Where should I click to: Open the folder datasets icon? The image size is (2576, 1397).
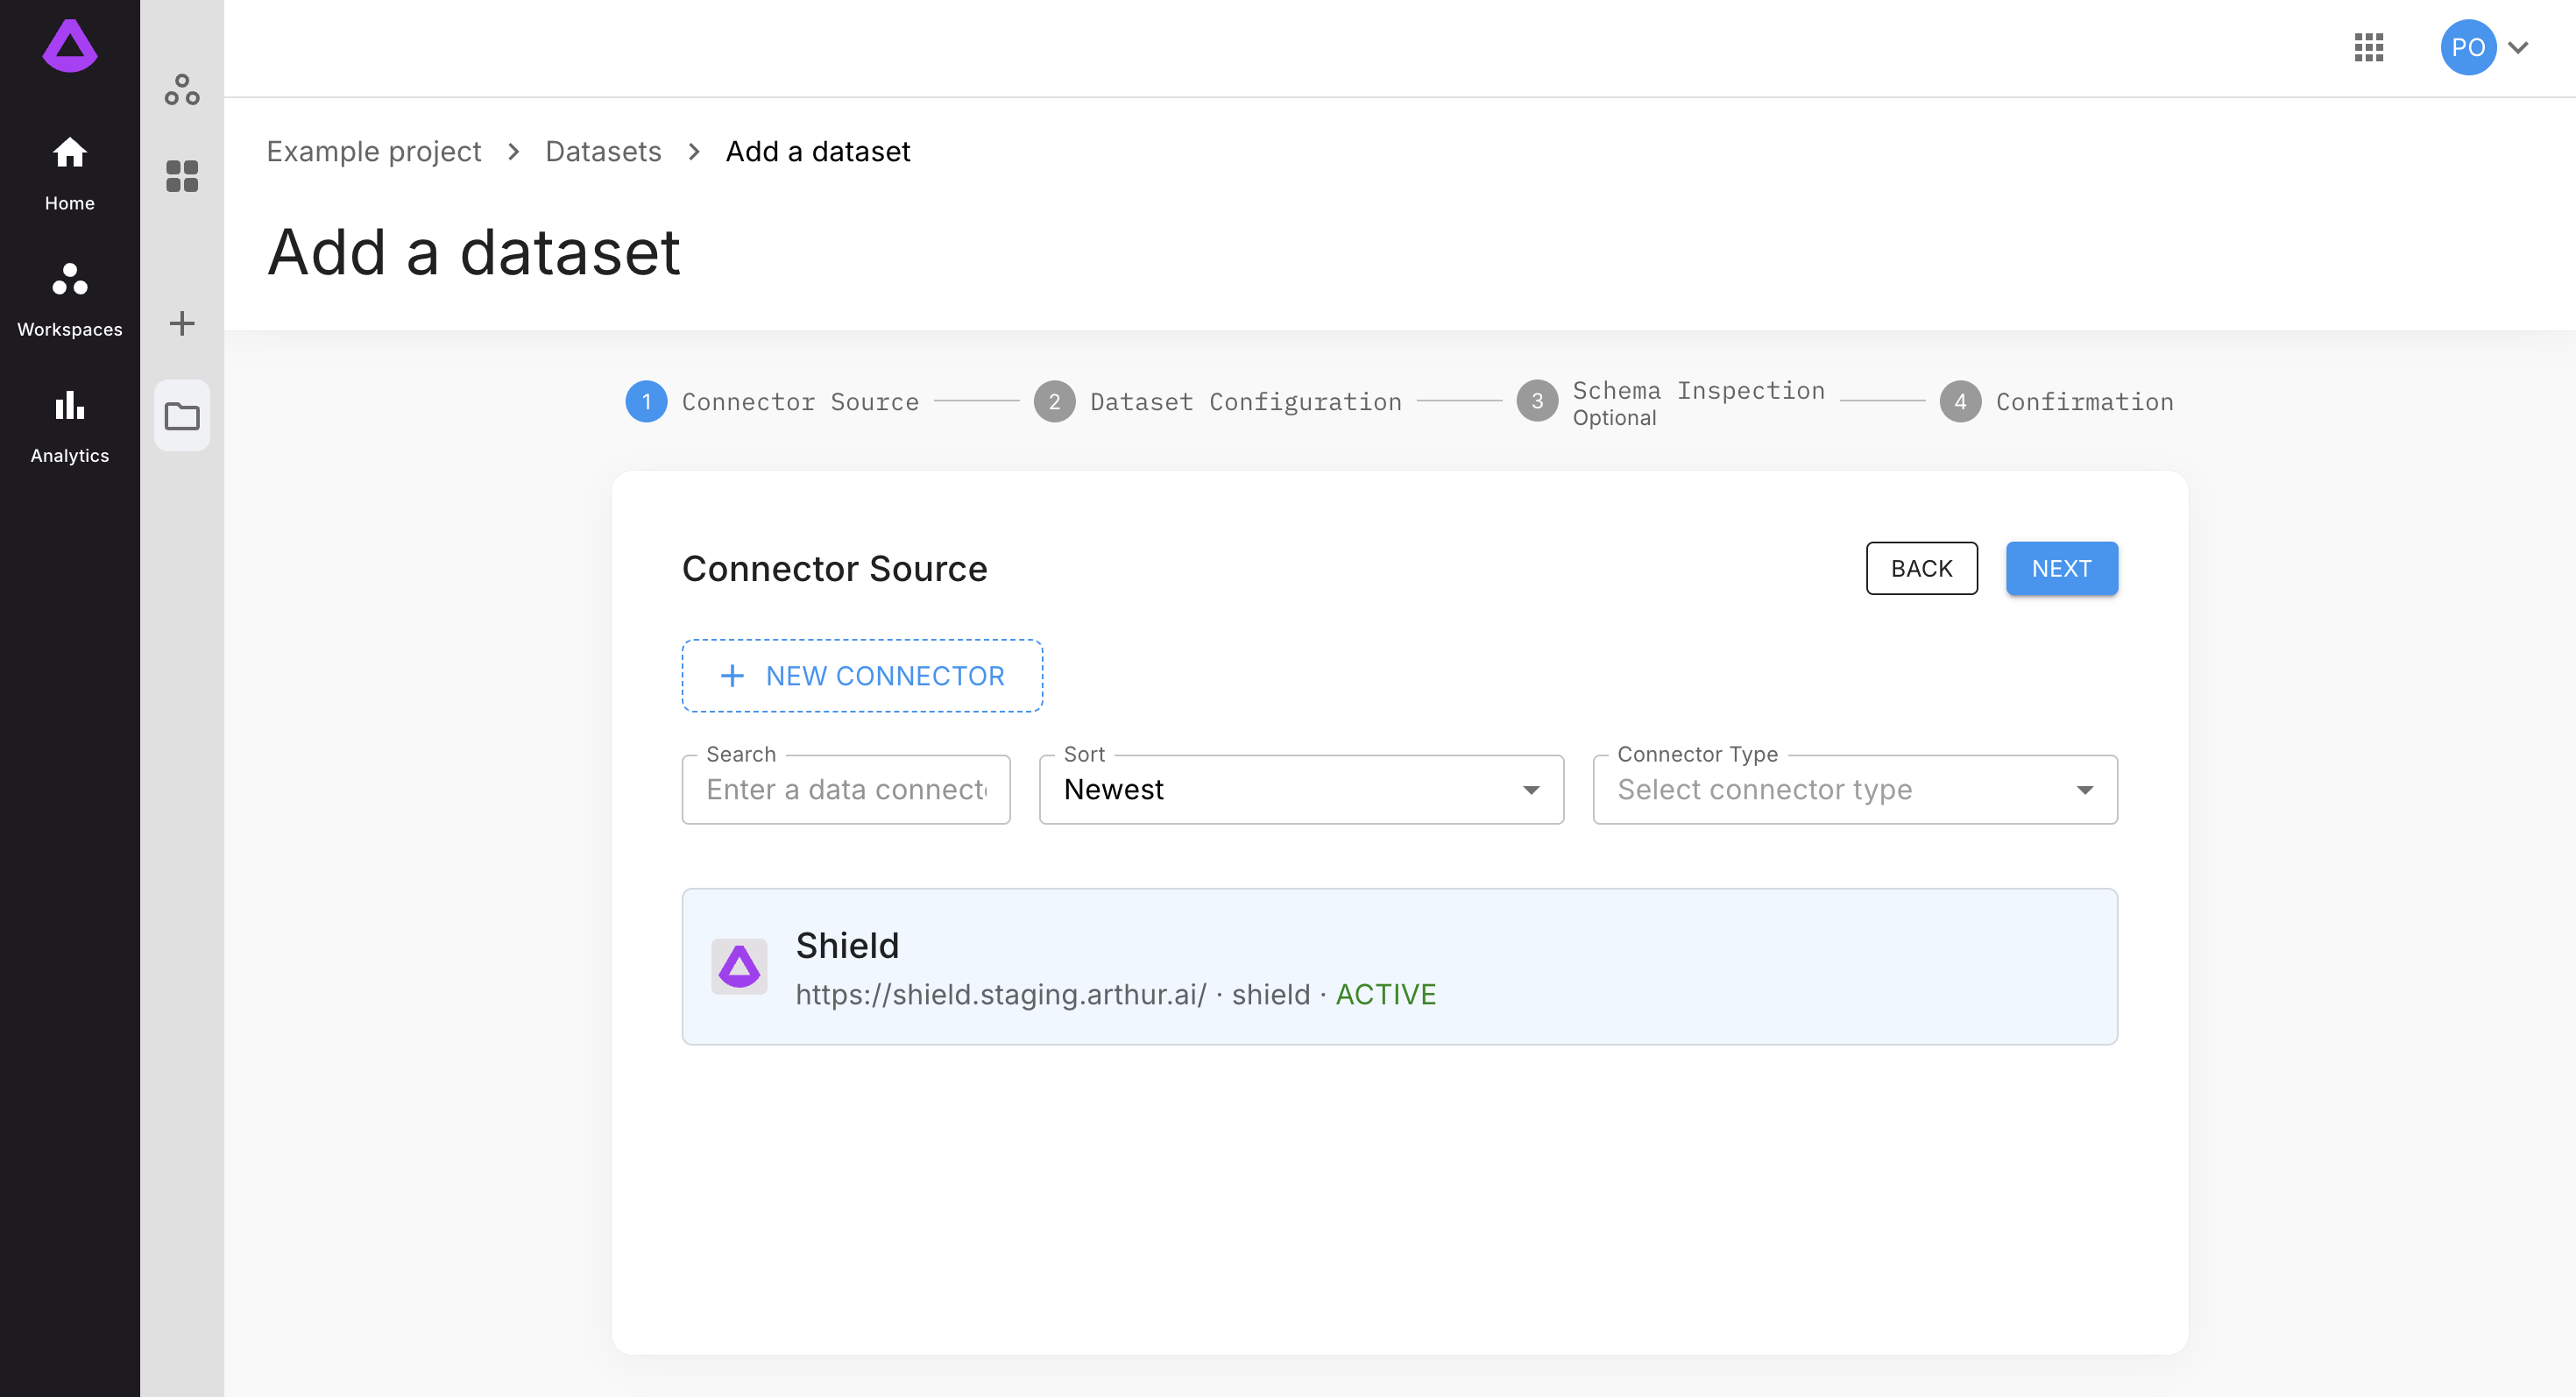pos(182,415)
